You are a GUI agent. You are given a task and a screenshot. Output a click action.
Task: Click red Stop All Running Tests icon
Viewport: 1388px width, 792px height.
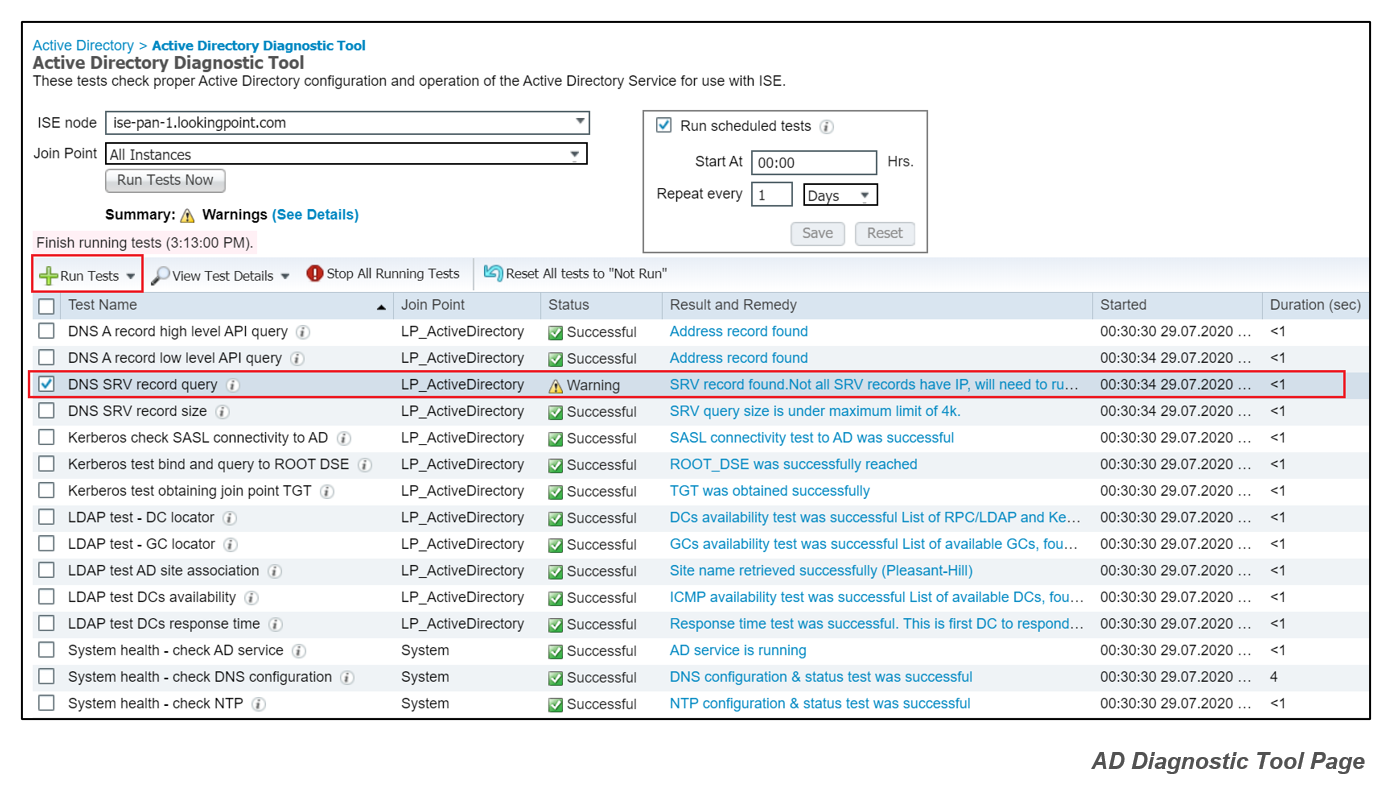pyautogui.click(x=315, y=274)
